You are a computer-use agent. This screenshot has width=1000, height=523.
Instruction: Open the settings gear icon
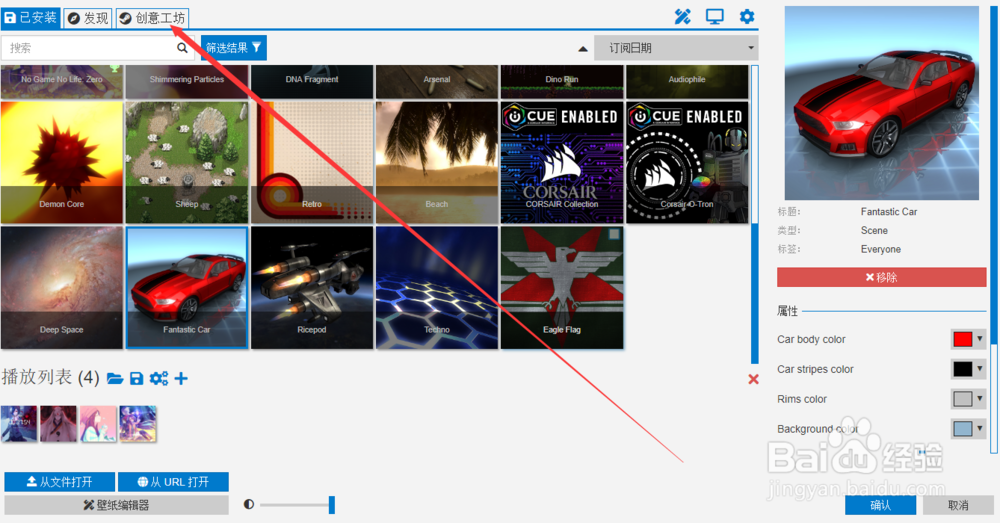tap(747, 17)
